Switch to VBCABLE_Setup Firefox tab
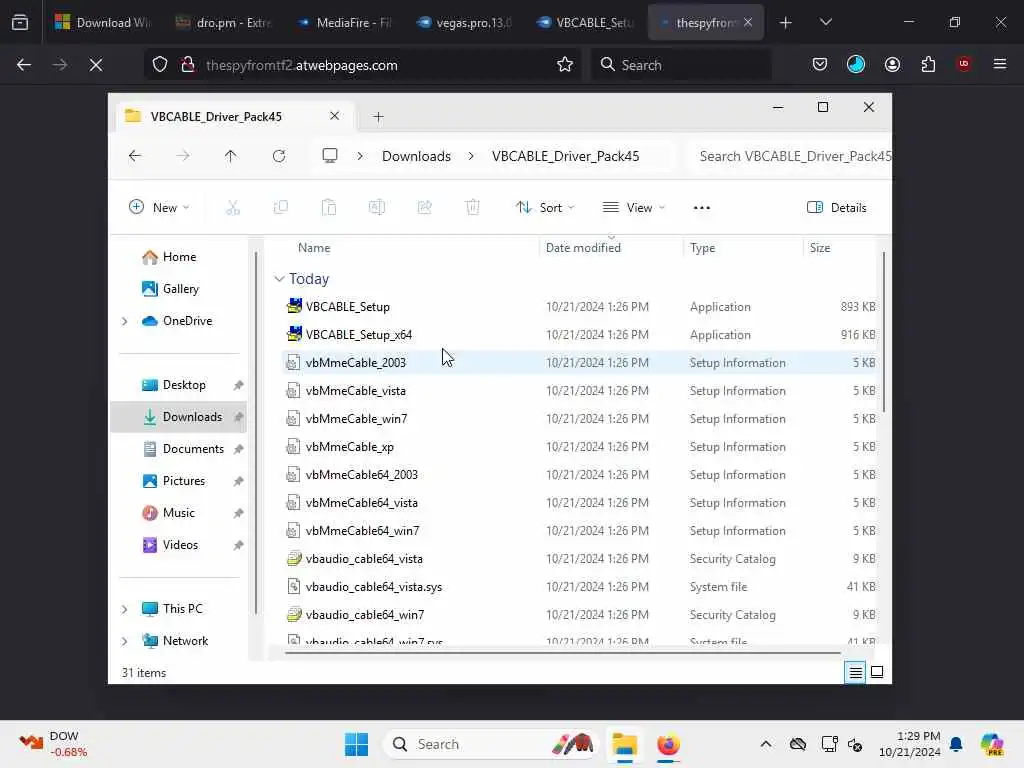1024x768 pixels. click(584, 22)
